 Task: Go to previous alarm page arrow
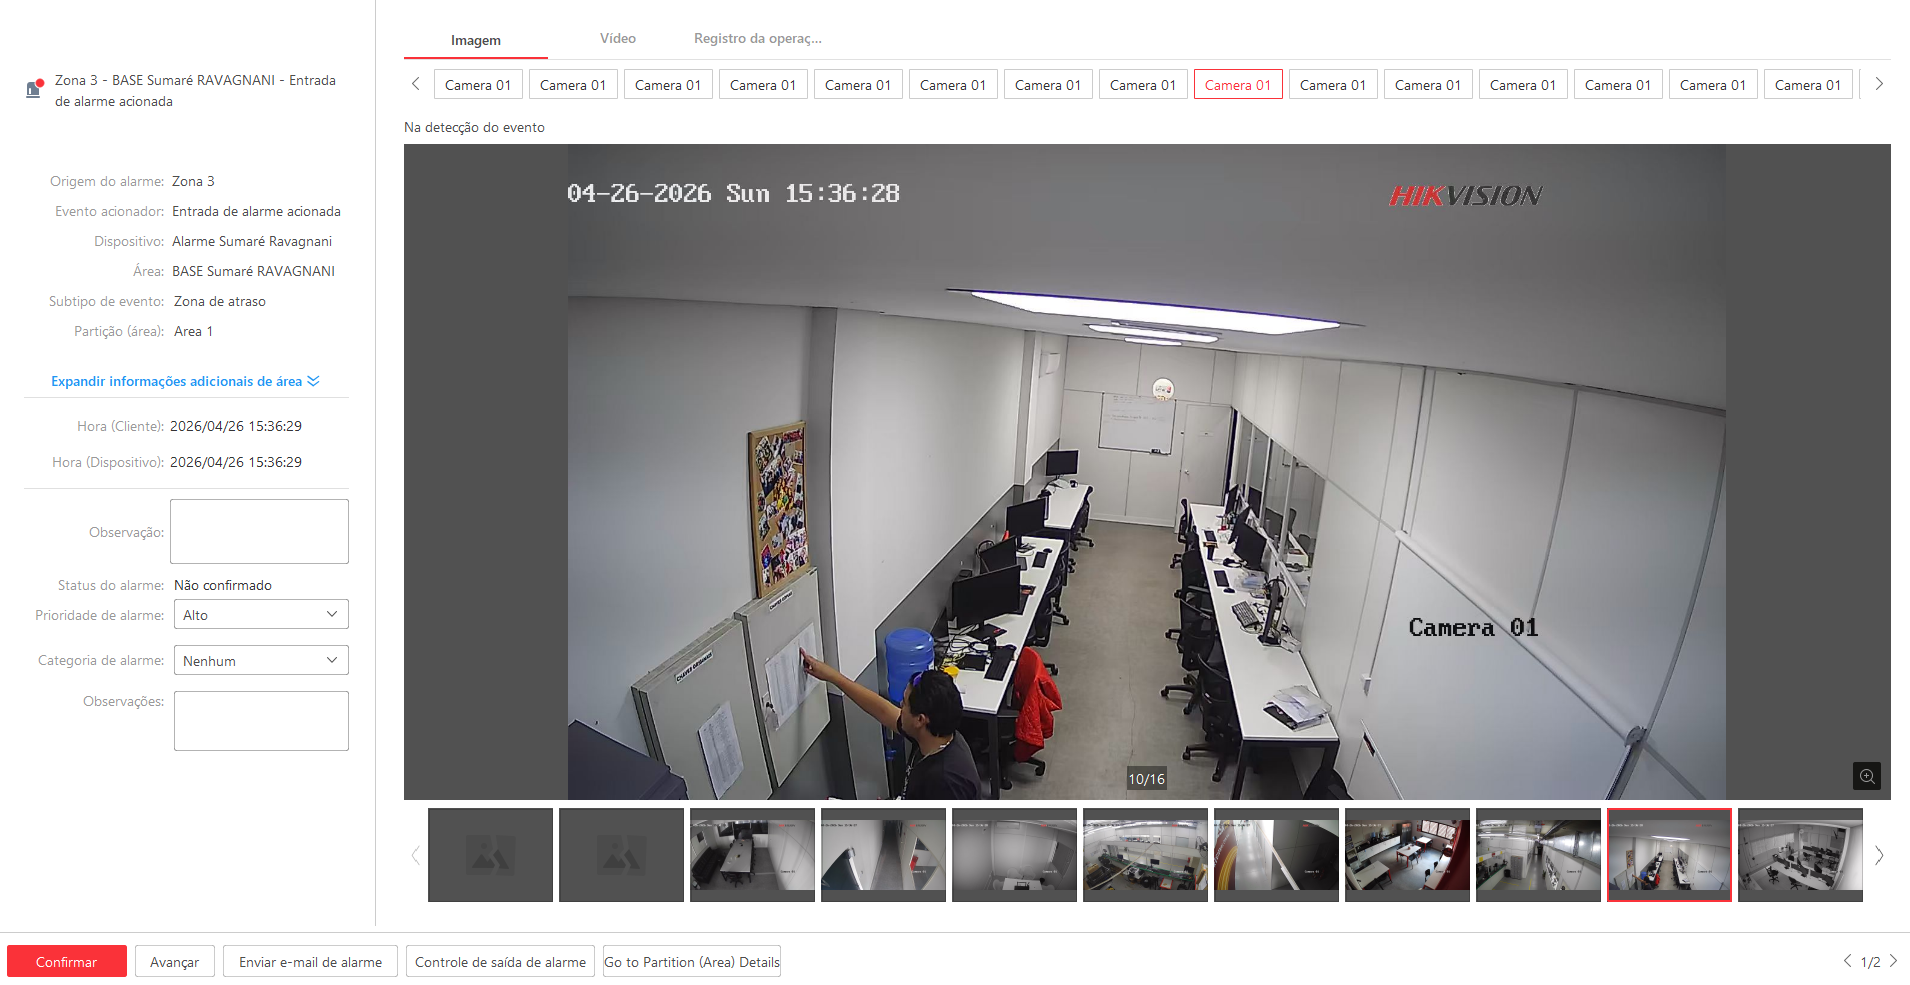pyautogui.click(x=1847, y=961)
